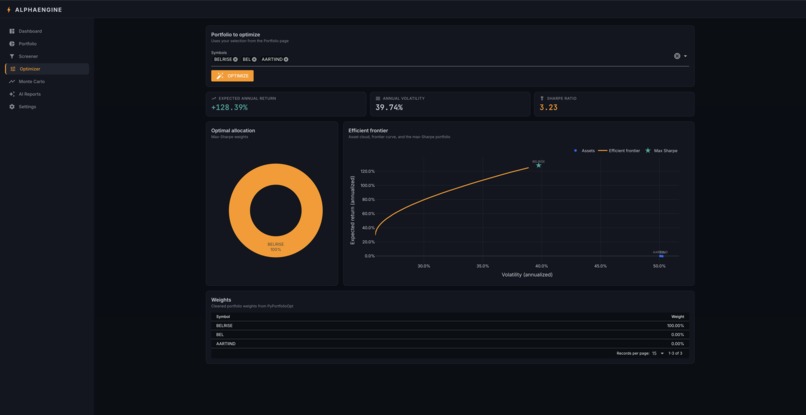Click the Volatility (annualized) axis label
Viewport: 806px width, 415px height.
pos(527,275)
